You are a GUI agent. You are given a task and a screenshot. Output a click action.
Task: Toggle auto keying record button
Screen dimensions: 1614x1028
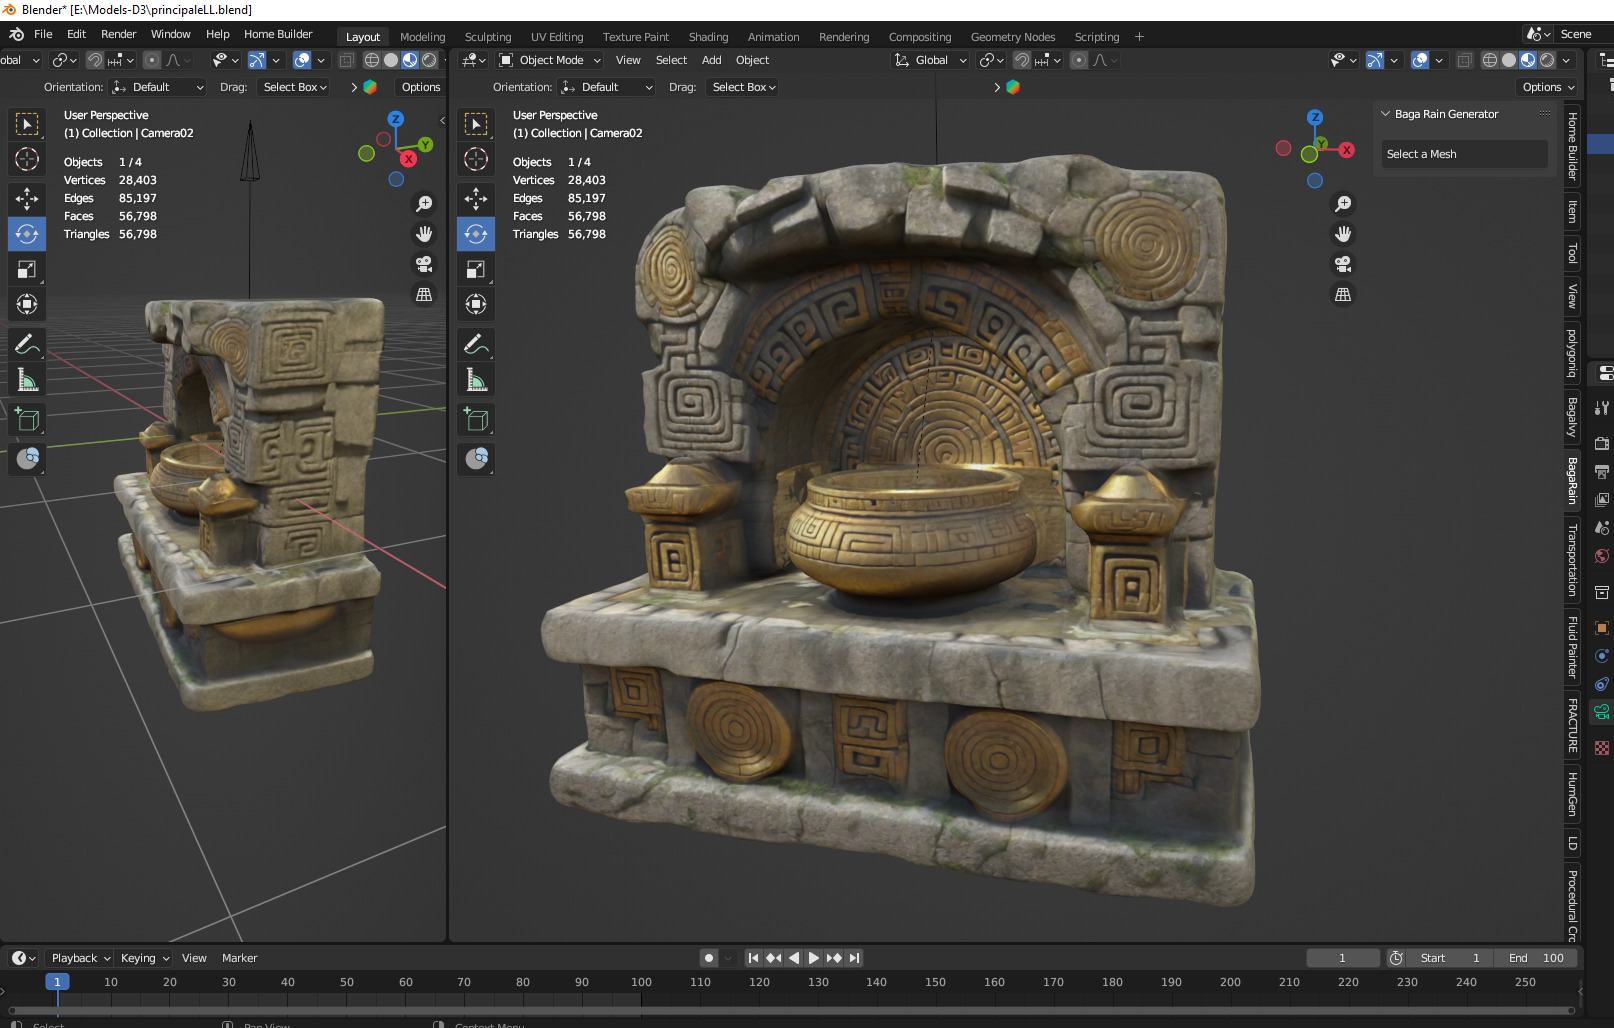(x=709, y=958)
